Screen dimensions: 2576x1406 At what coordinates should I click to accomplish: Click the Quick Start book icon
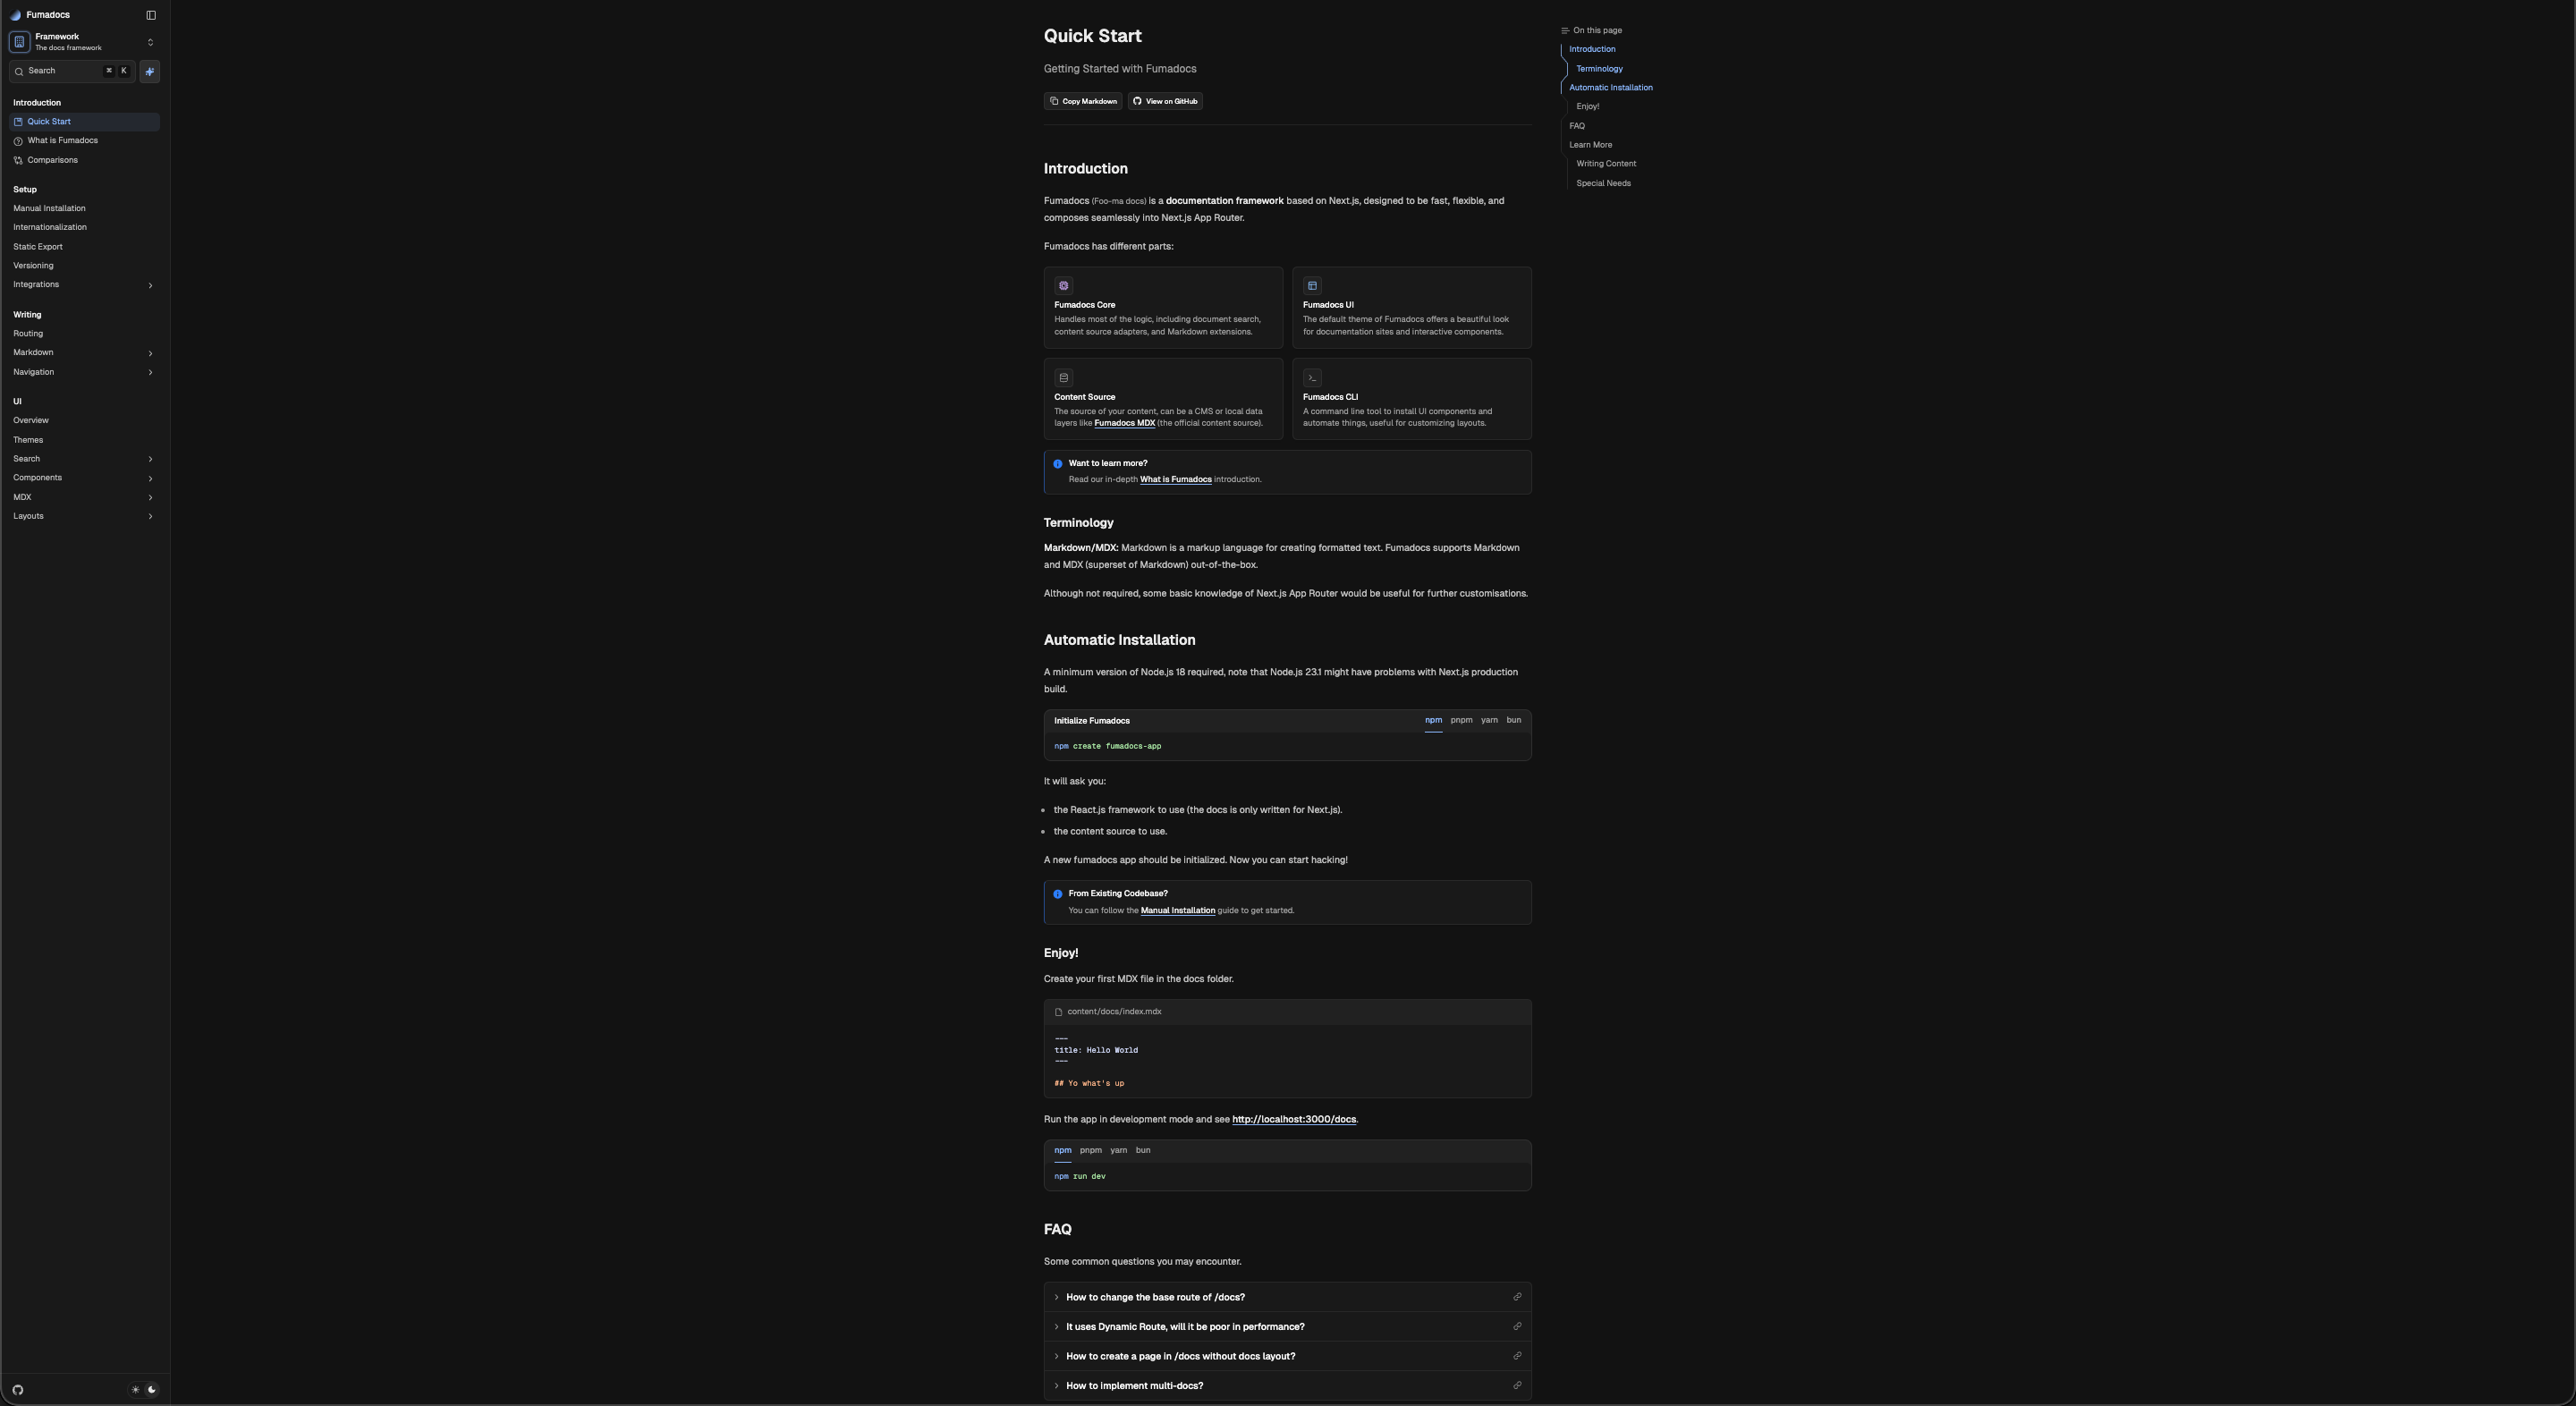[18, 121]
